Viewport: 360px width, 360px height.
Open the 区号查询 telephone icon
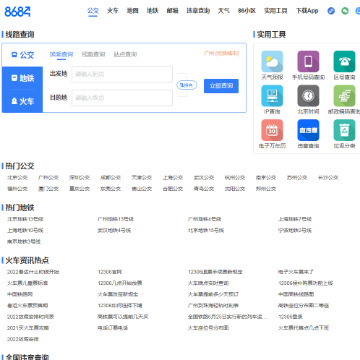344,62
